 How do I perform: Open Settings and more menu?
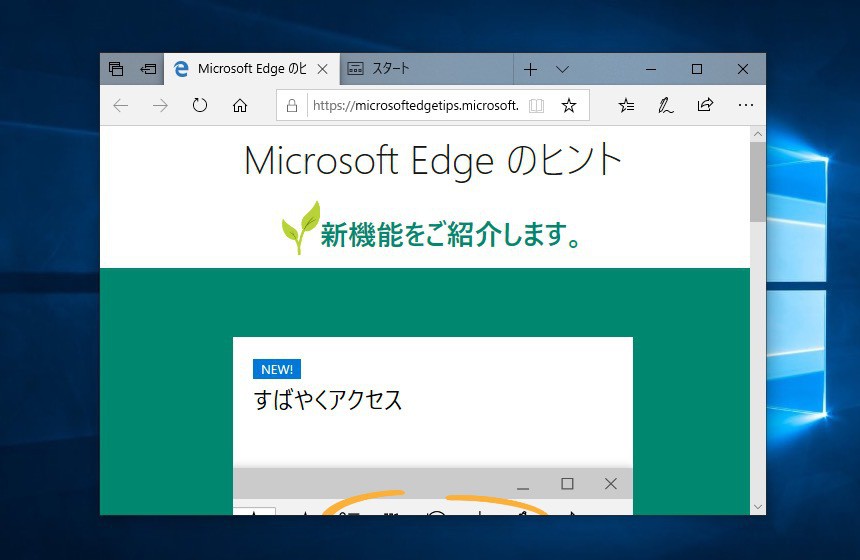(x=745, y=105)
